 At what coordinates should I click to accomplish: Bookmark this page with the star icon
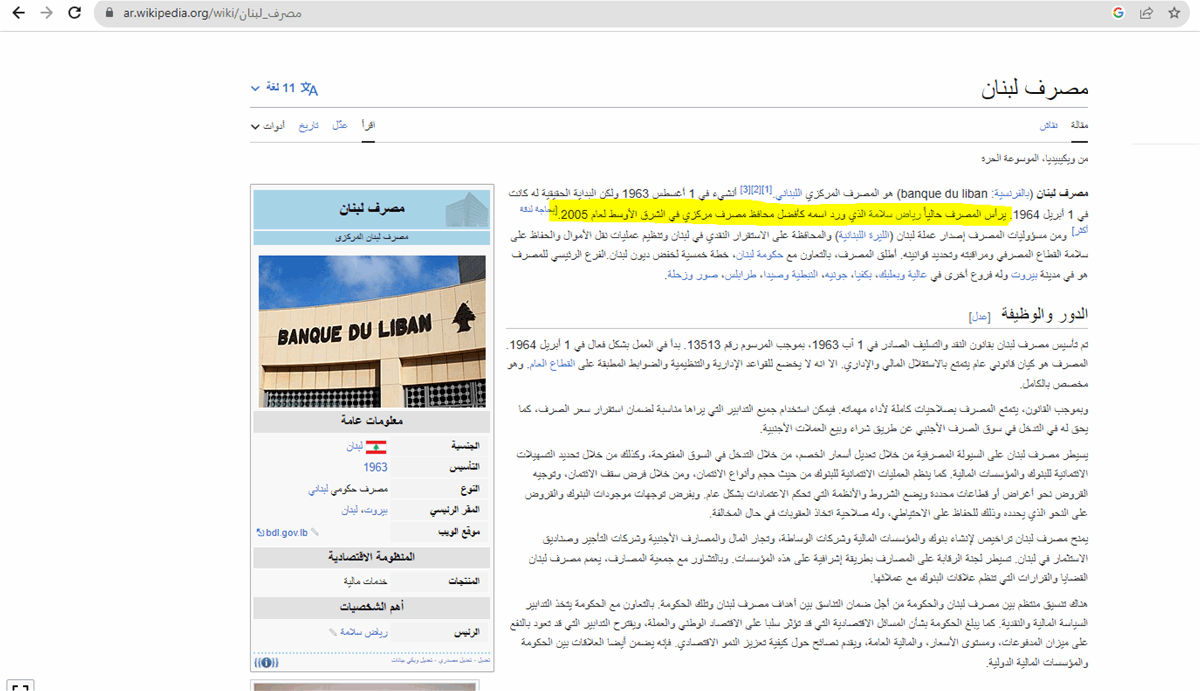tap(1173, 14)
